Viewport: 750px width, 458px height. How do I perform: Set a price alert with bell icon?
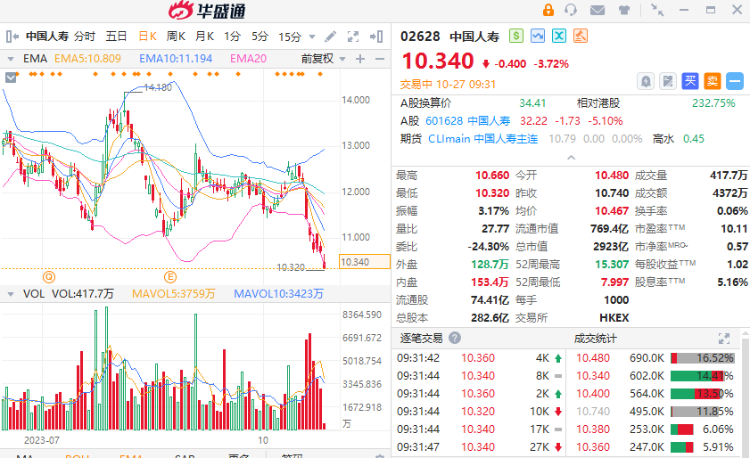[x=646, y=81]
